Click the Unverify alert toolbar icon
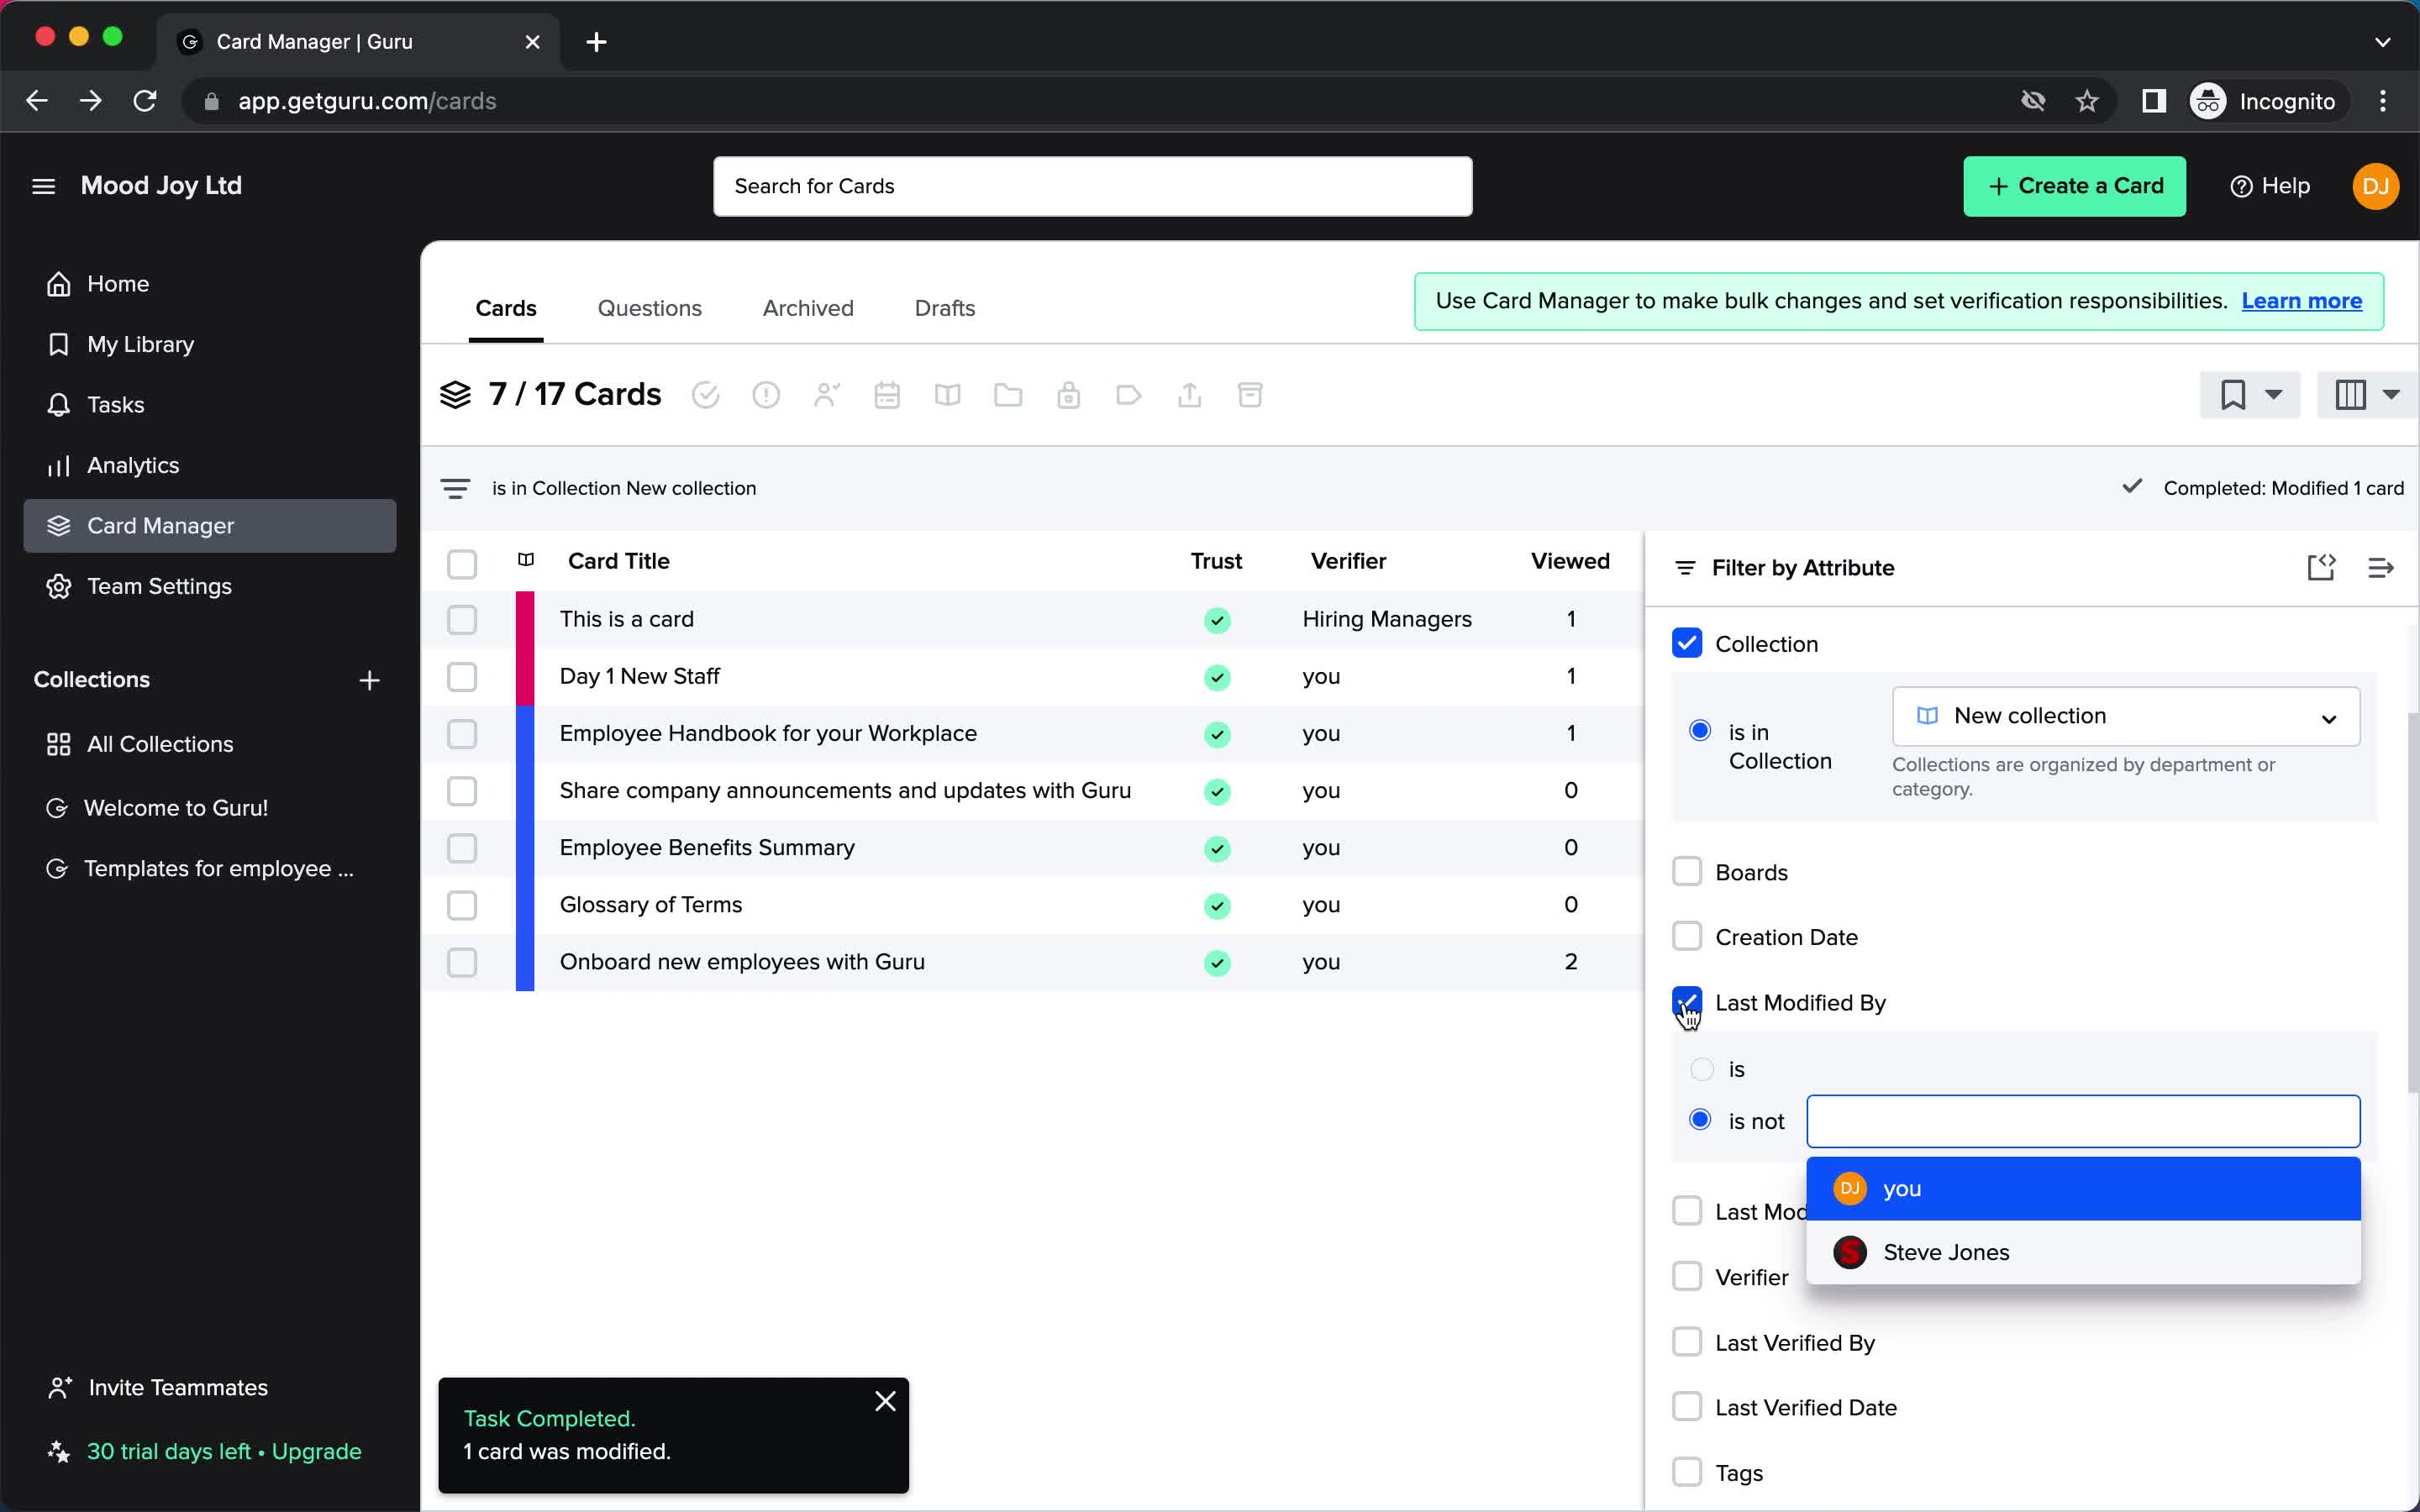The image size is (2420, 1512). click(x=766, y=395)
